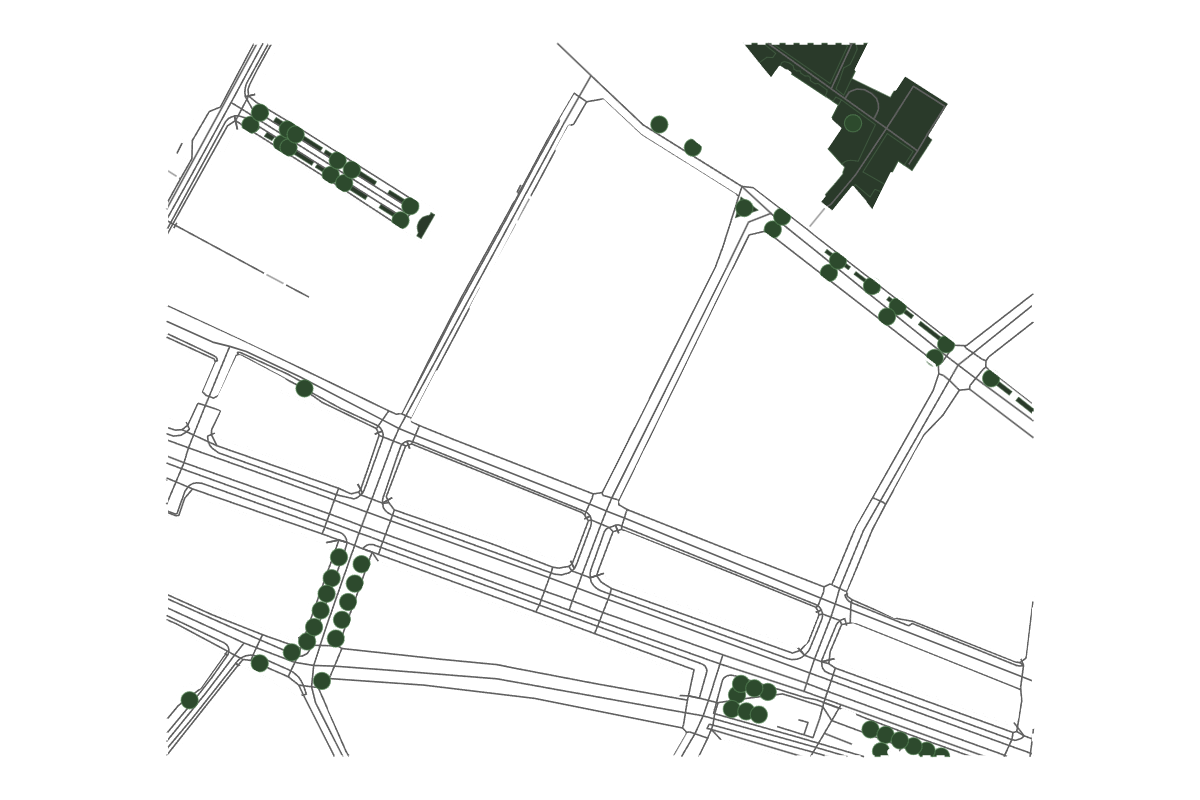Select the large round tree dot at top center

tap(659, 124)
